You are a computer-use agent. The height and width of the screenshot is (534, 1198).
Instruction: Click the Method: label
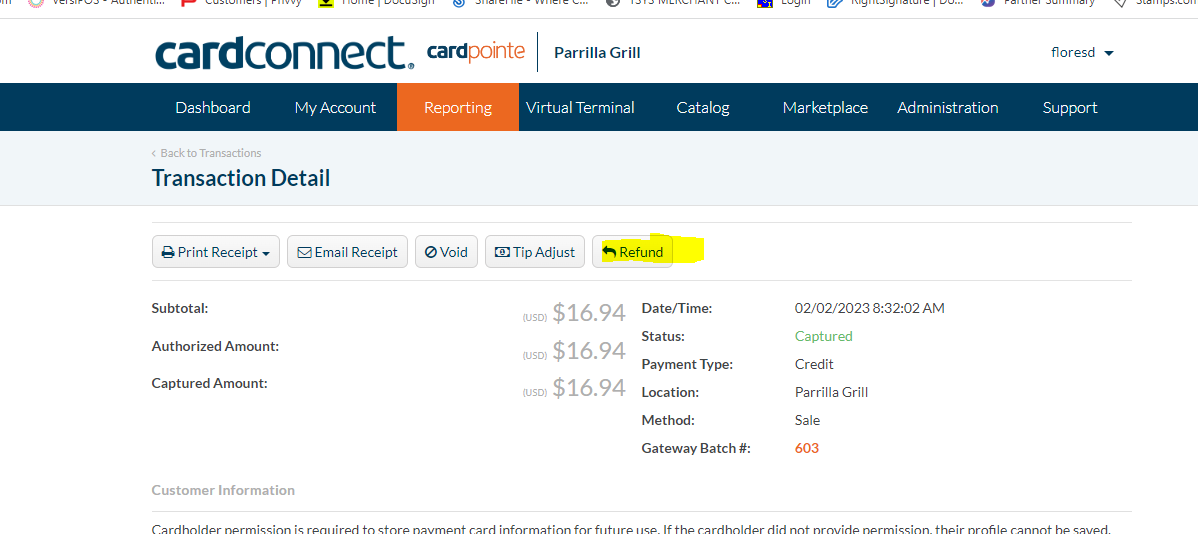(x=668, y=420)
